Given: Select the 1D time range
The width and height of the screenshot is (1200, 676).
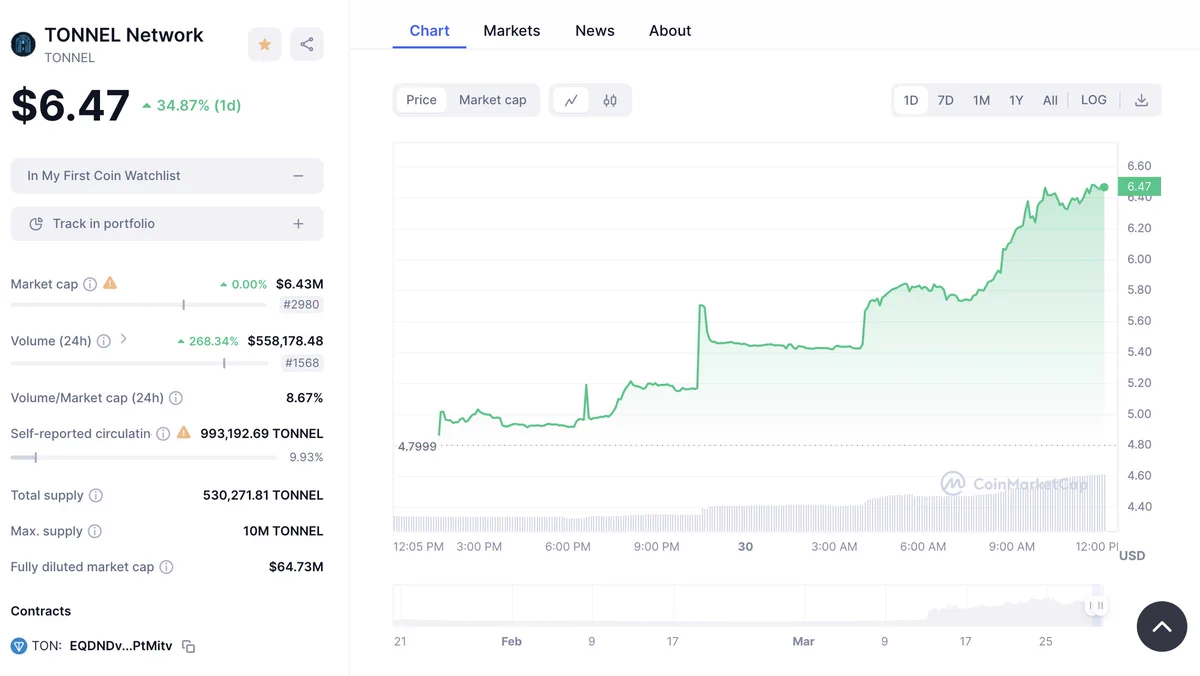Looking at the screenshot, I should point(911,100).
